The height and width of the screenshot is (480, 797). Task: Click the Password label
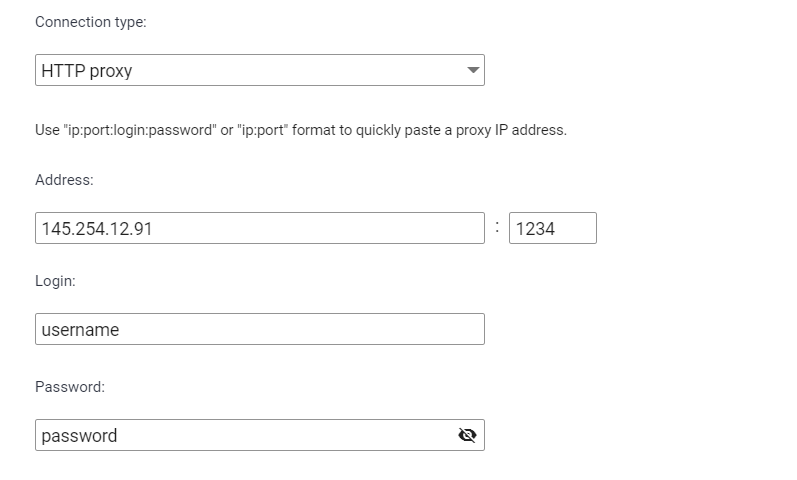tap(70, 387)
